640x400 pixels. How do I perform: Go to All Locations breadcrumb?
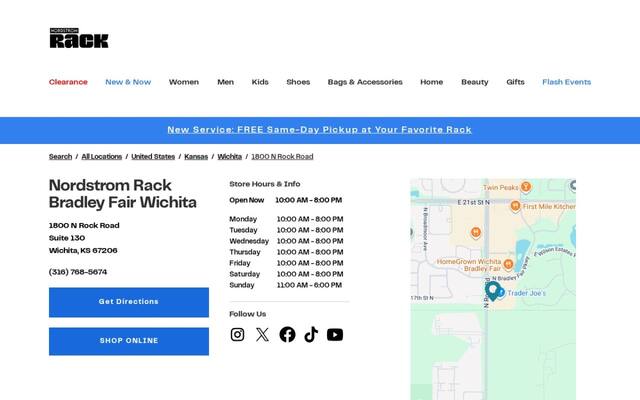pos(102,156)
